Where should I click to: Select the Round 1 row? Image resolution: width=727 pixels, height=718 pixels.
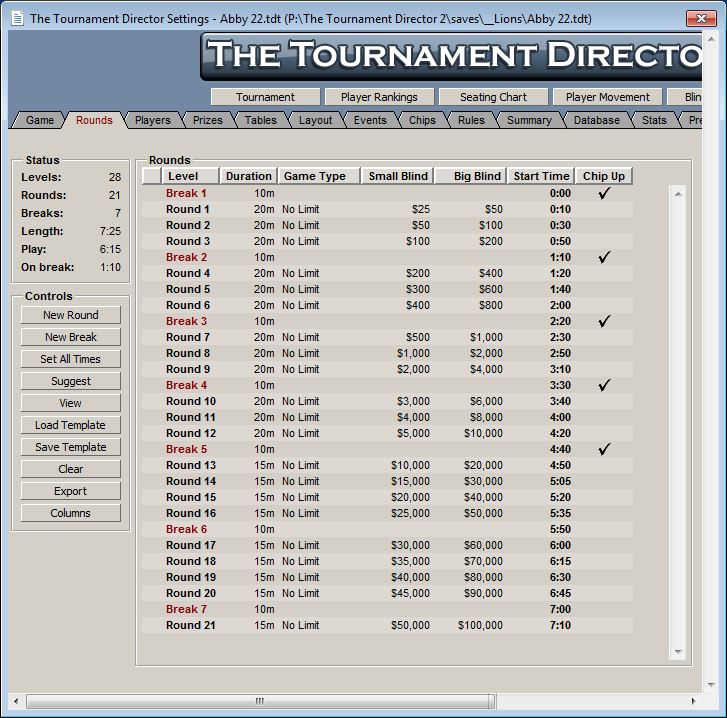tap(387, 209)
